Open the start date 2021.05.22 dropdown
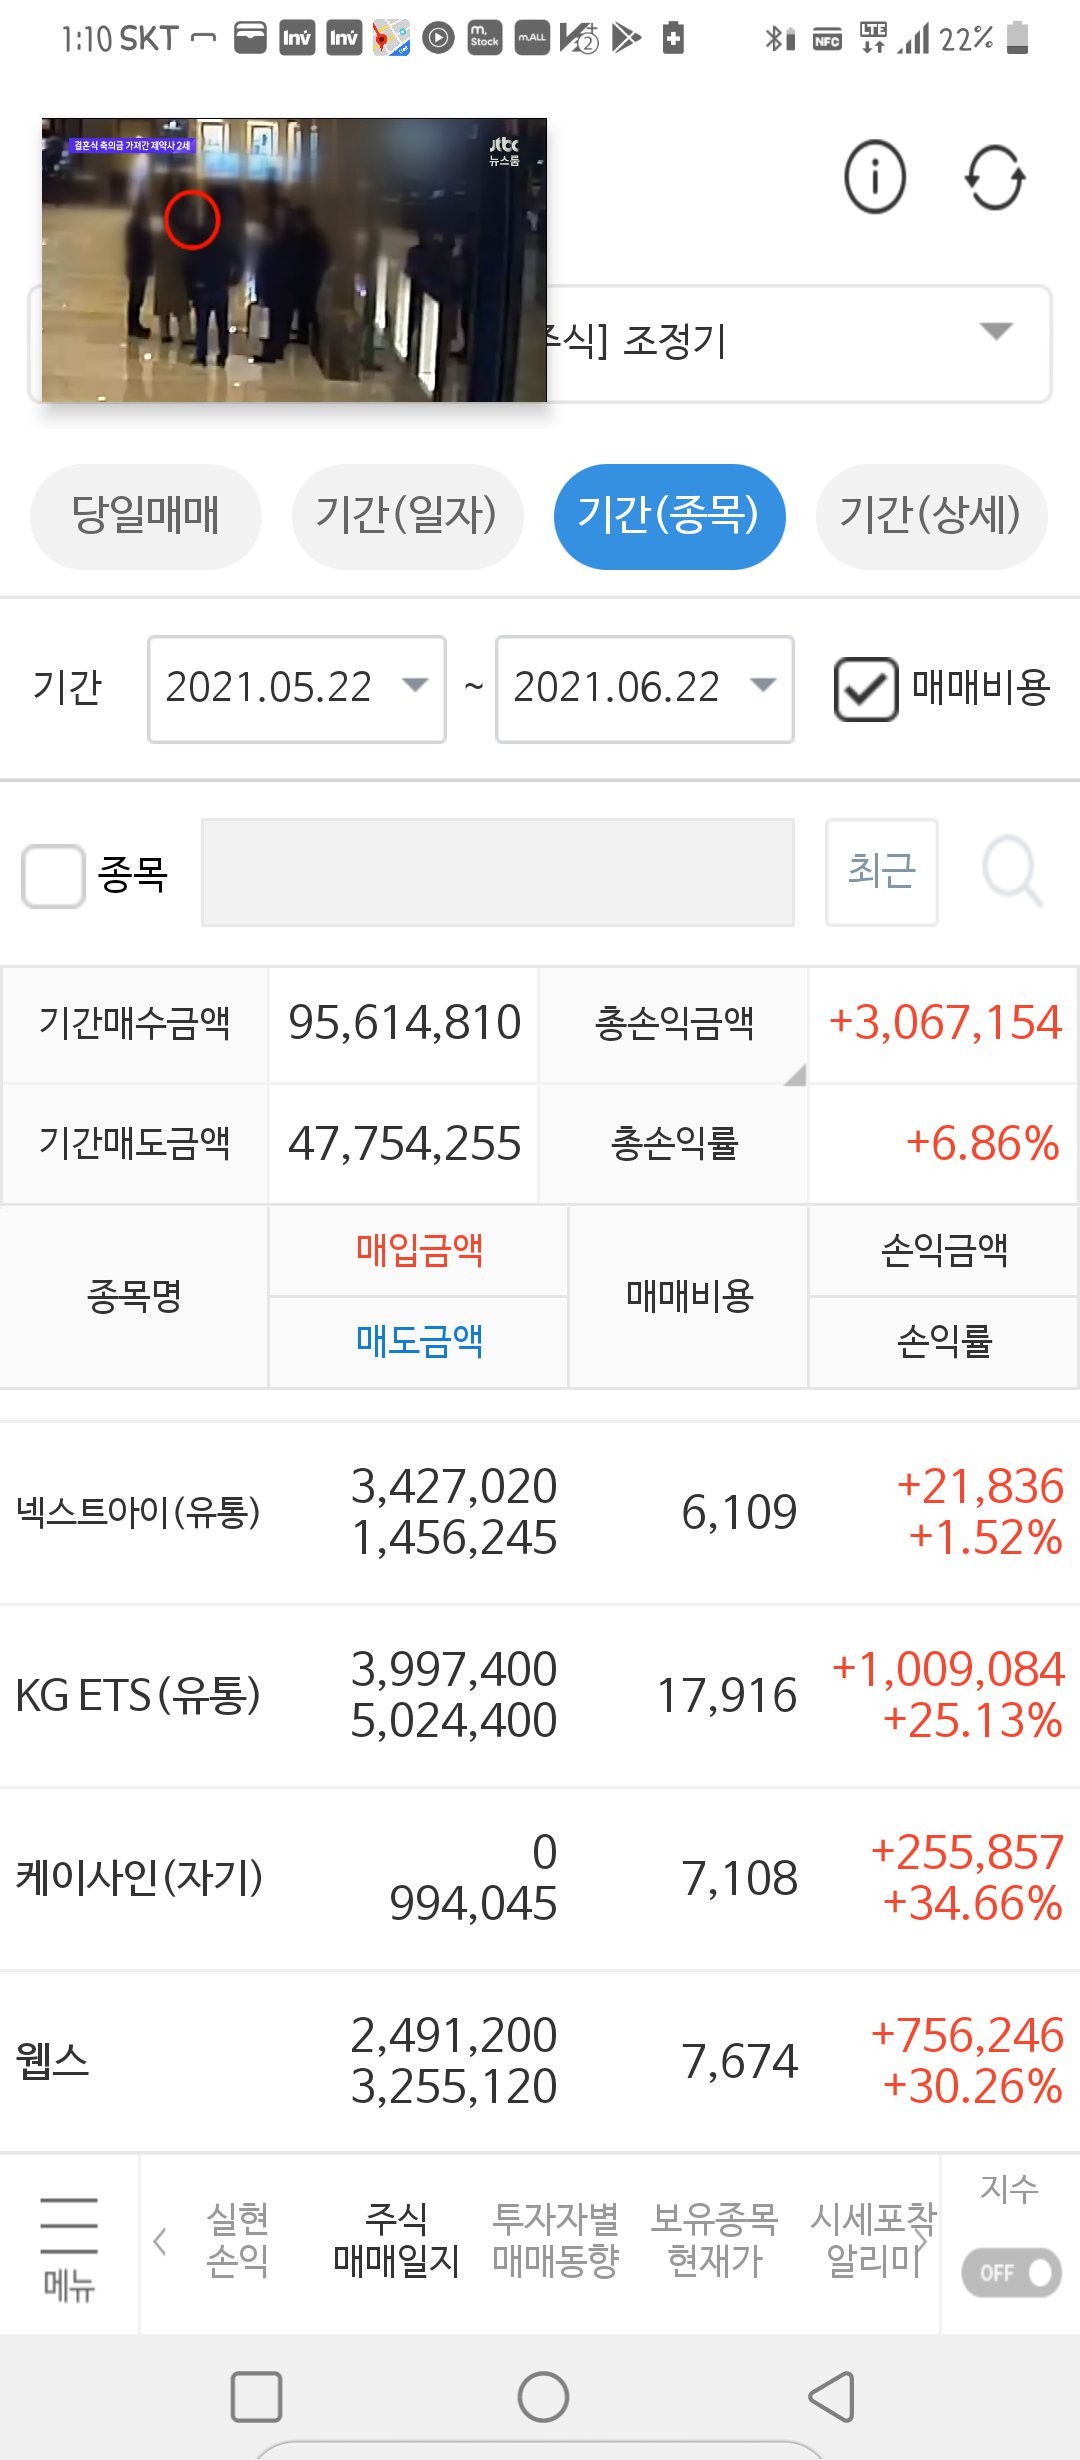Viewport: 1080px width, 2460px height. tap(297, 689)
